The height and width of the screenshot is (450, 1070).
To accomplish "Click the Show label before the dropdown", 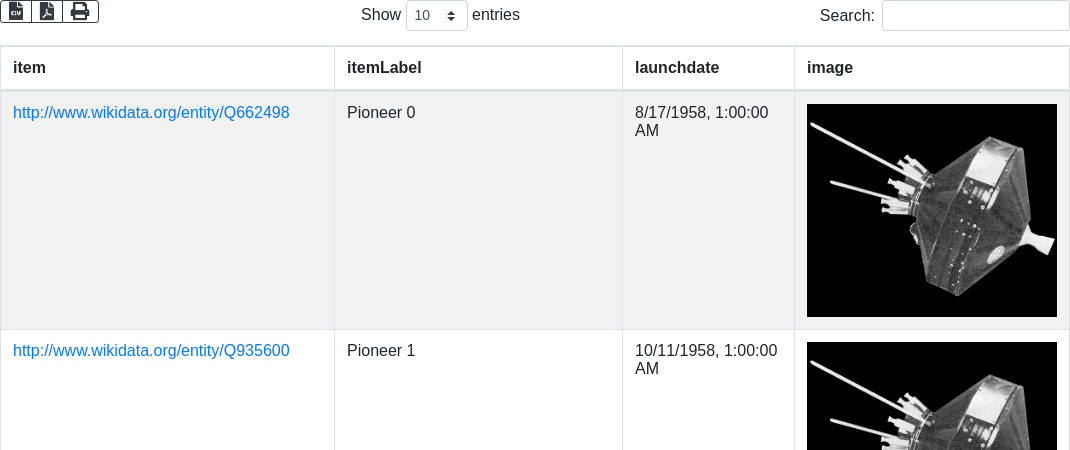I will click(380, 15).
